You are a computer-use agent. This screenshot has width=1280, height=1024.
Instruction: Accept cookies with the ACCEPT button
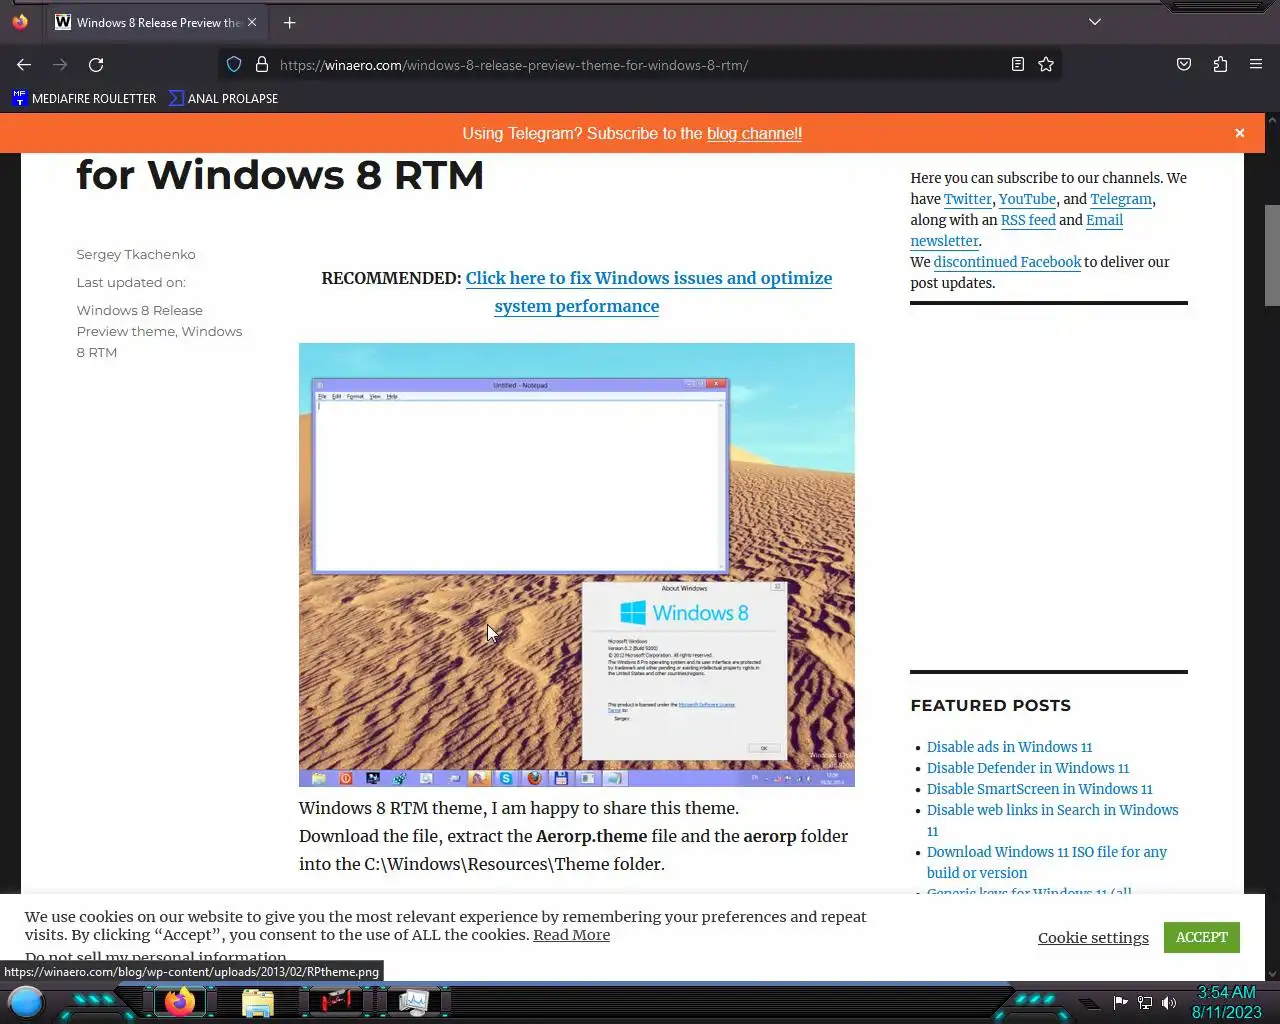pyautogui.click(x=1201, y=937)
